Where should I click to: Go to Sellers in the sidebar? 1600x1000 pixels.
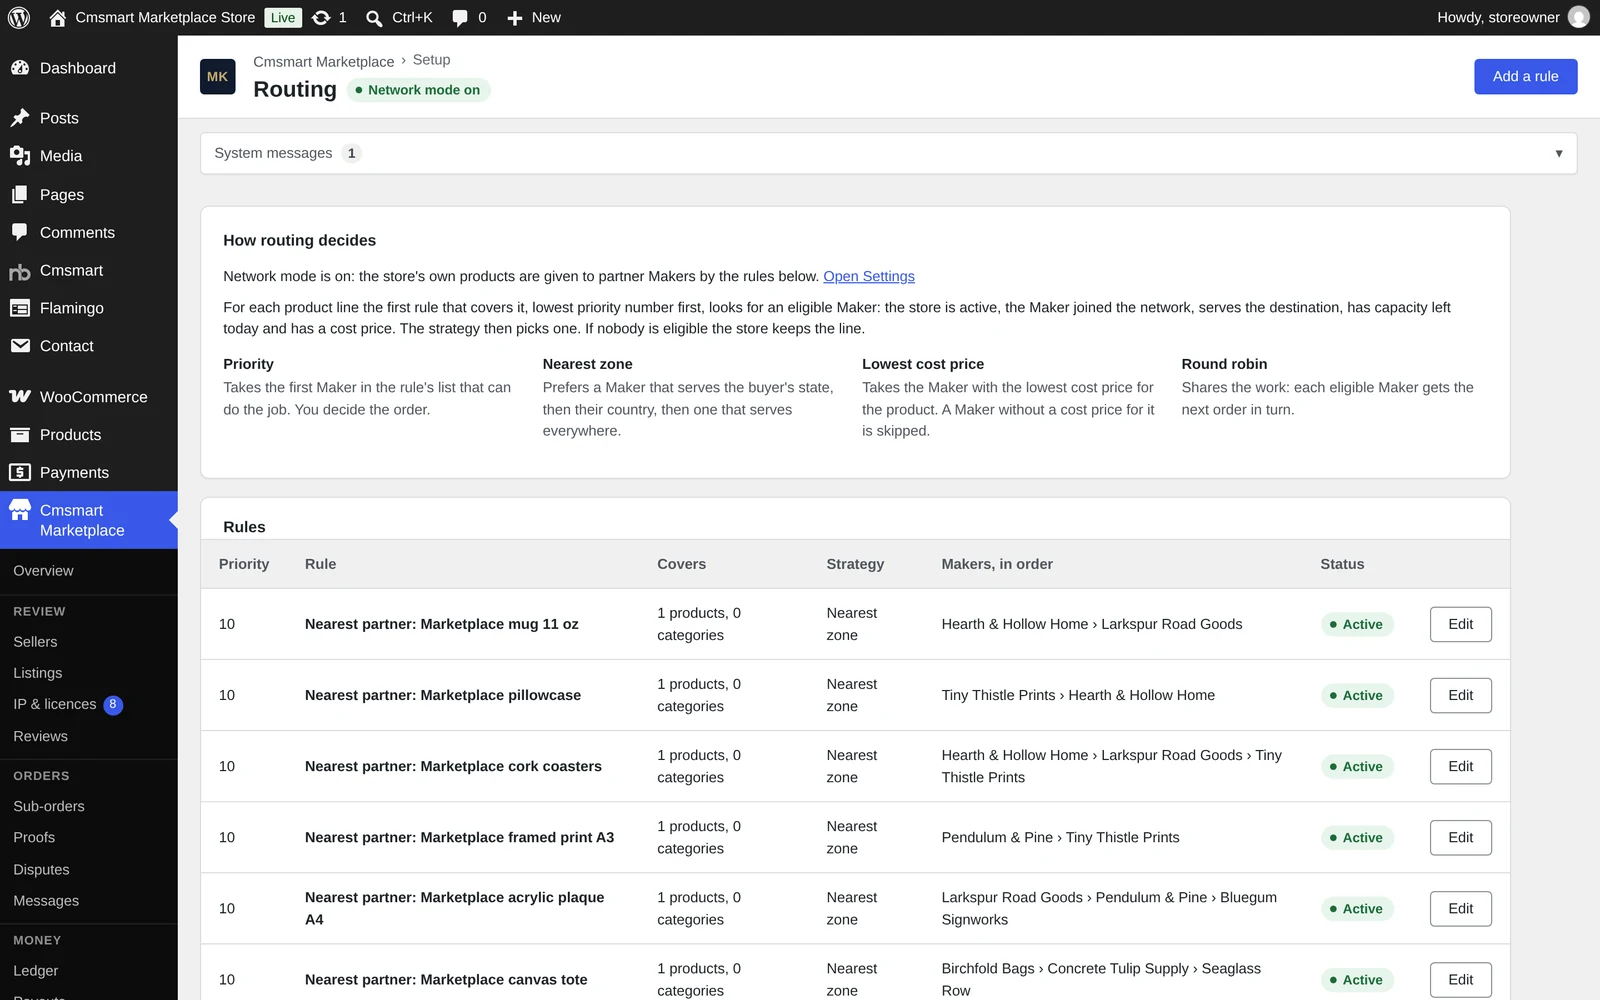(35, 642)
